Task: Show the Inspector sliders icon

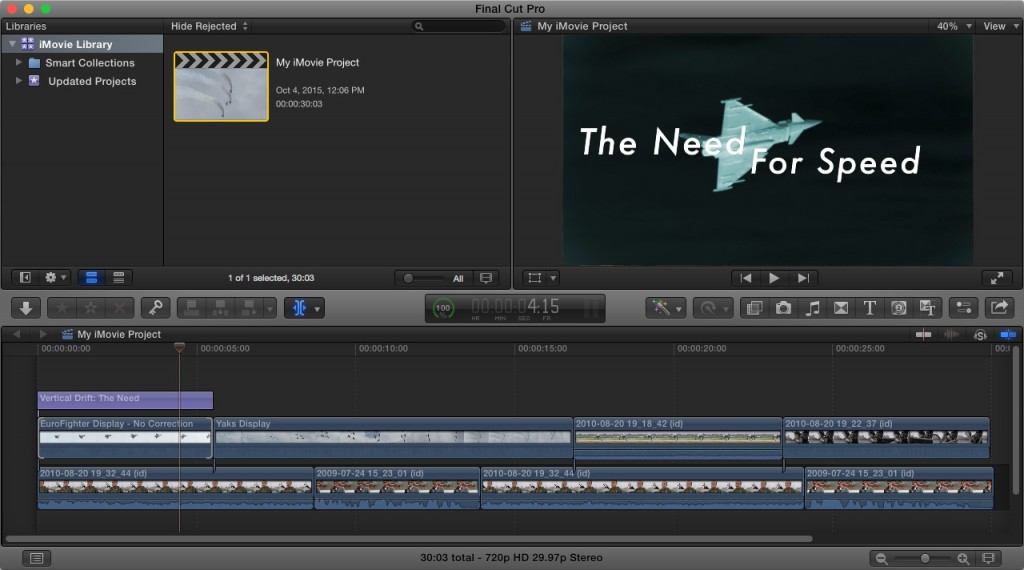Action: click(x=963, y=308)
